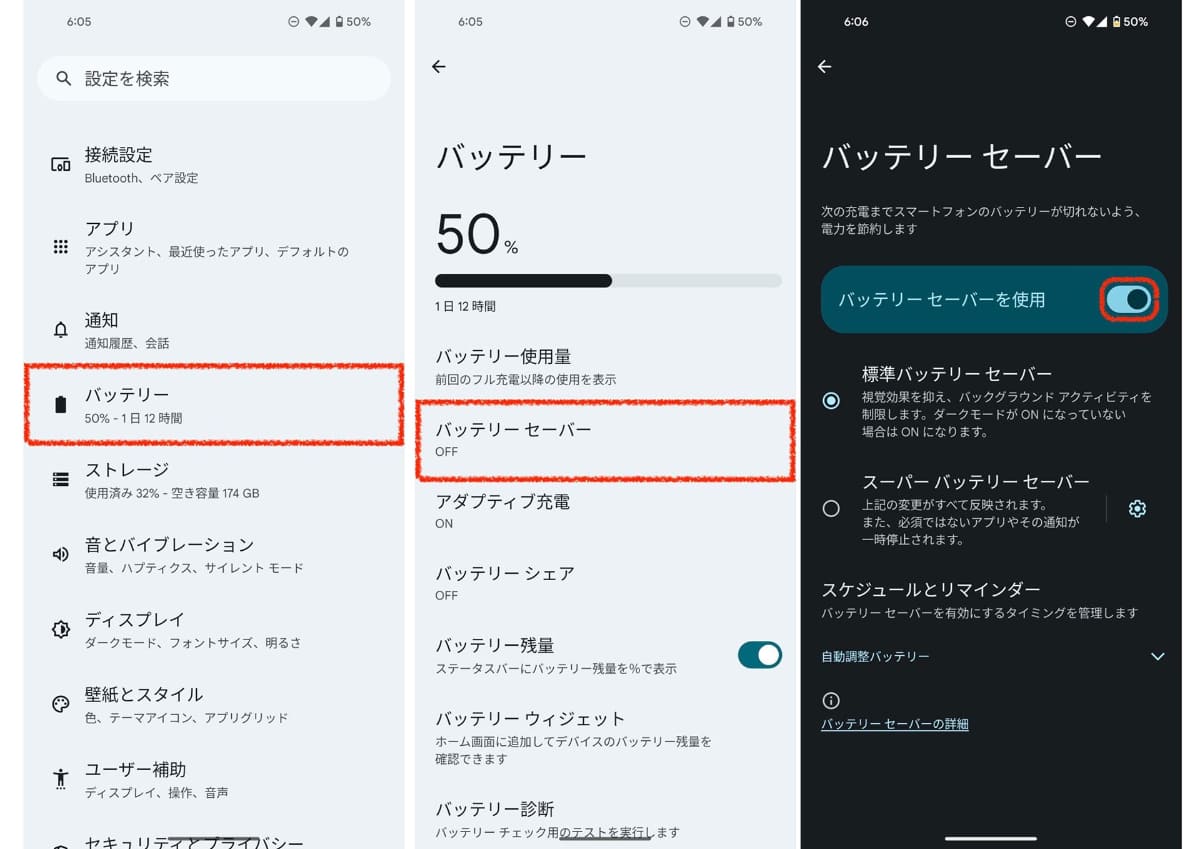Open the ディスプレイ icon
This screenshot has width=1200, height=849.
click(62, 628)
